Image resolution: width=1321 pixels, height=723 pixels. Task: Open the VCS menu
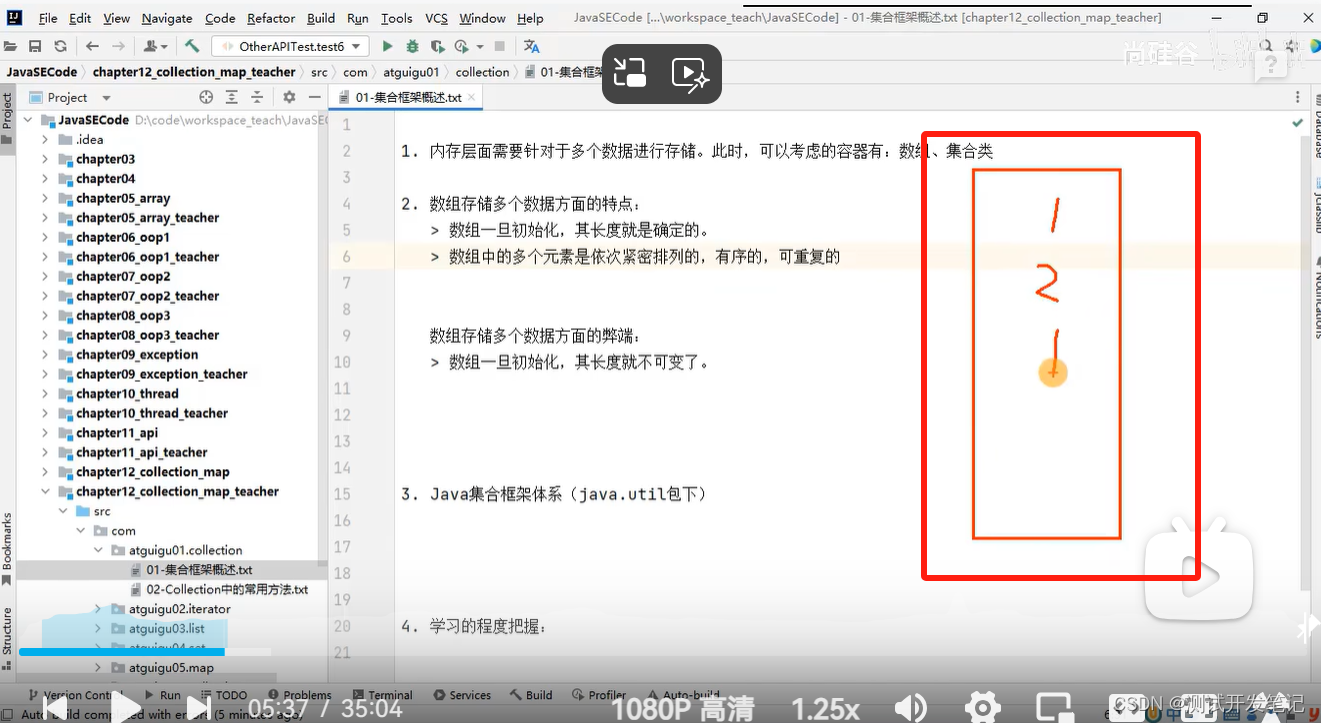point(436,18)
